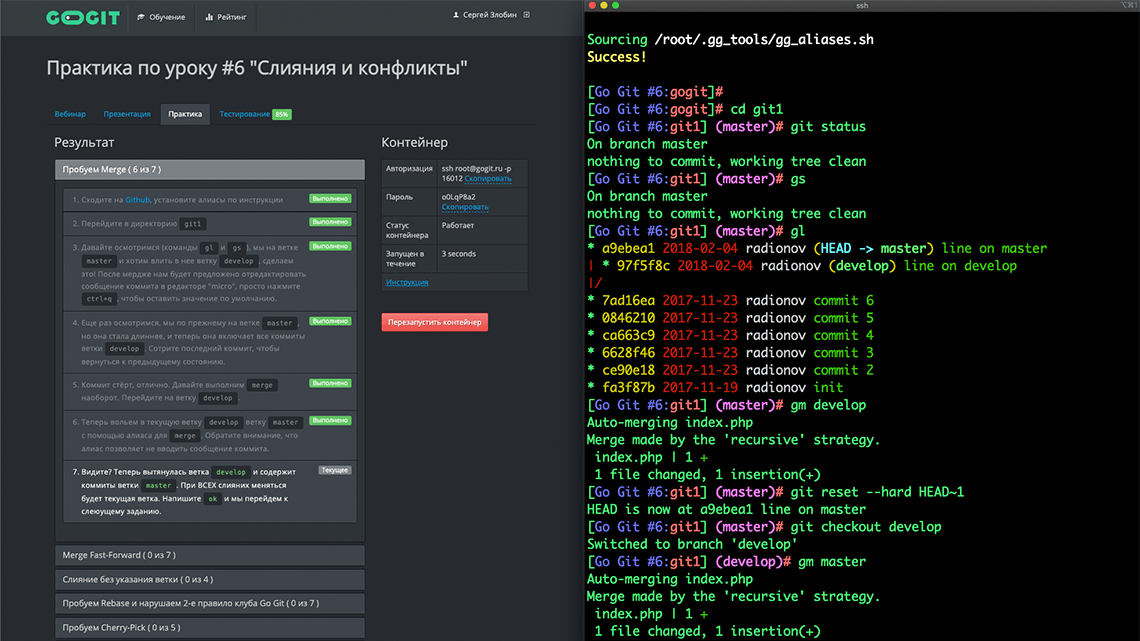Expand Слияние без указания ветки section
Screen dimensions: 1140x641
(x=209, y=579)
